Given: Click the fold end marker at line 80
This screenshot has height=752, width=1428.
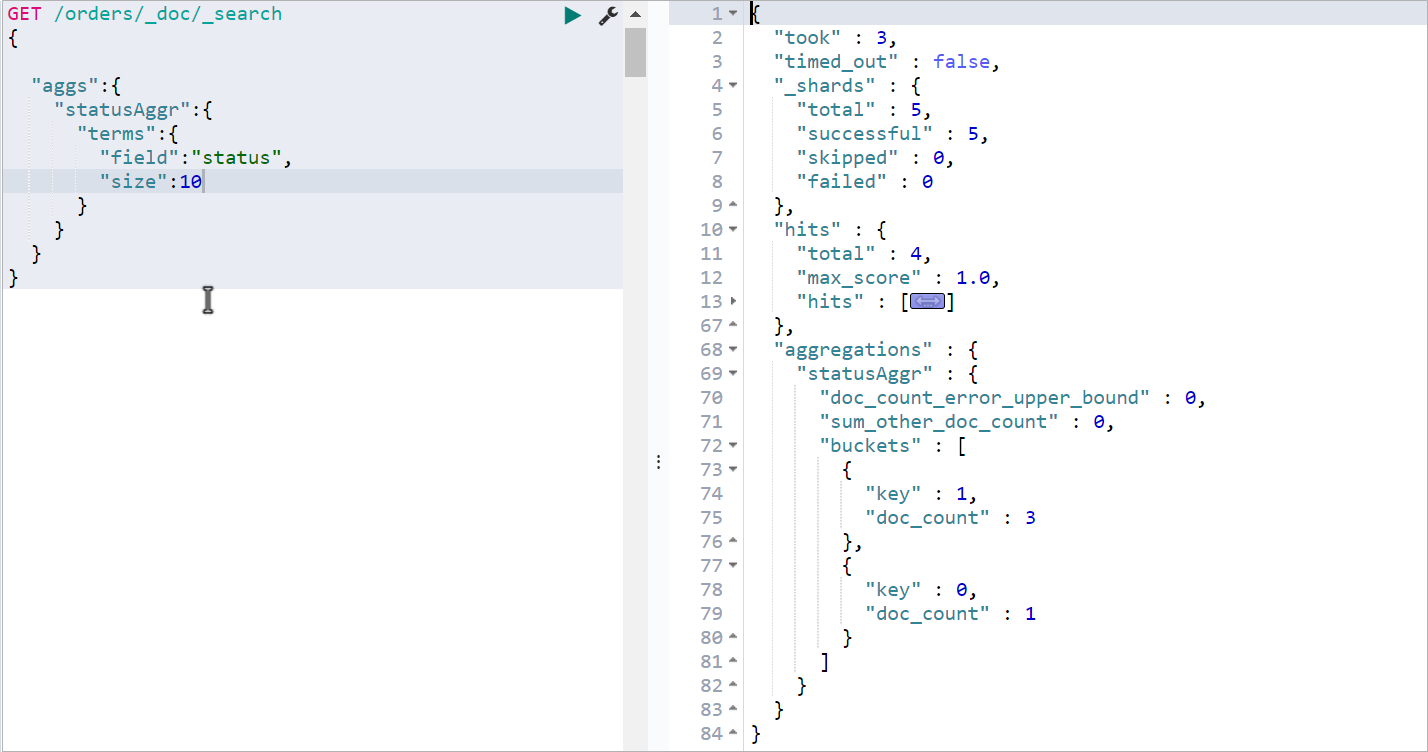Looking at the screenshot, I should 733,638.
